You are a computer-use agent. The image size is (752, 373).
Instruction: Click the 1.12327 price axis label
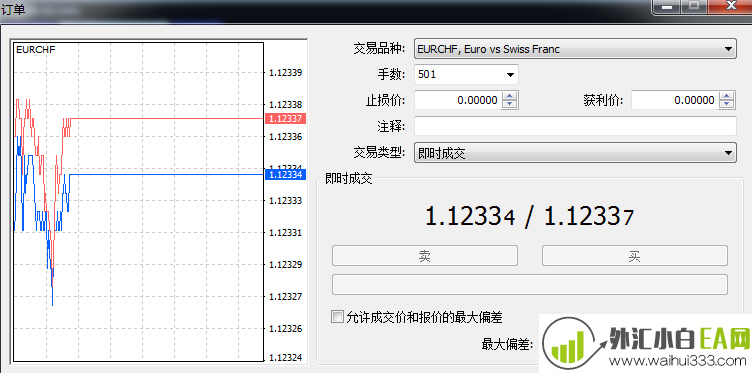click(x=285, y=297)
